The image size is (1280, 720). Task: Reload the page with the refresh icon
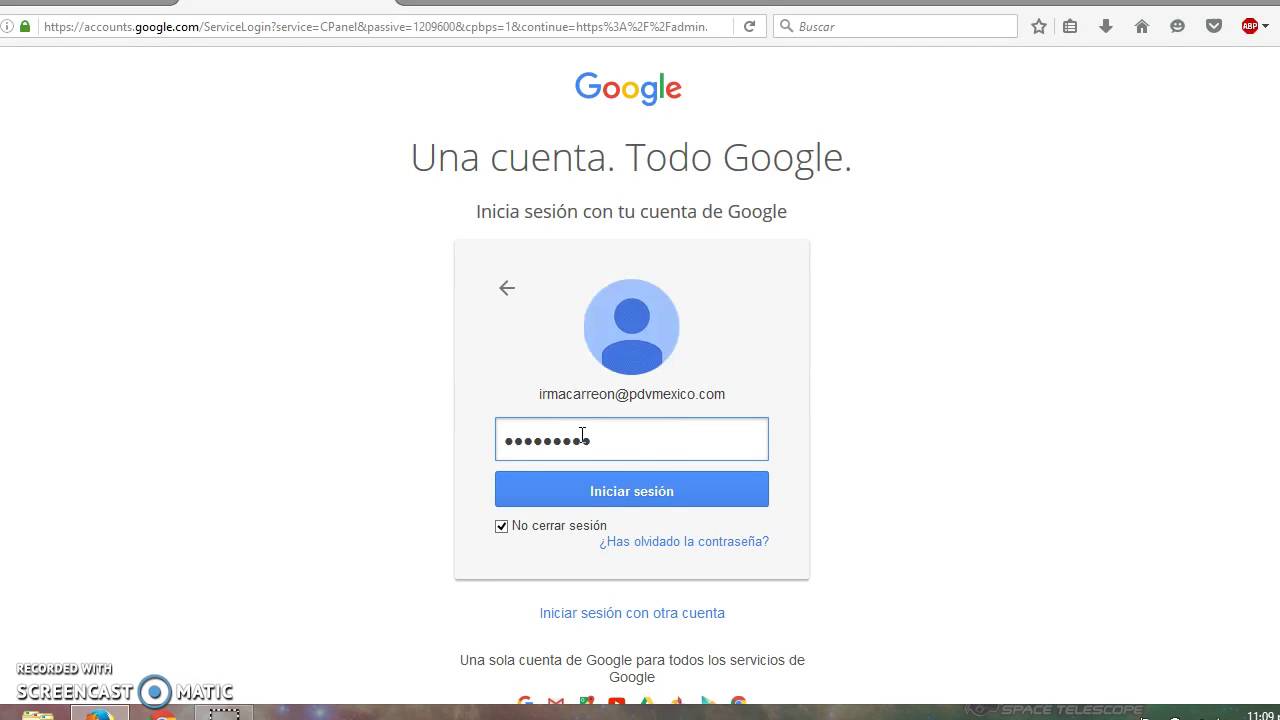[x=749, y=27]
